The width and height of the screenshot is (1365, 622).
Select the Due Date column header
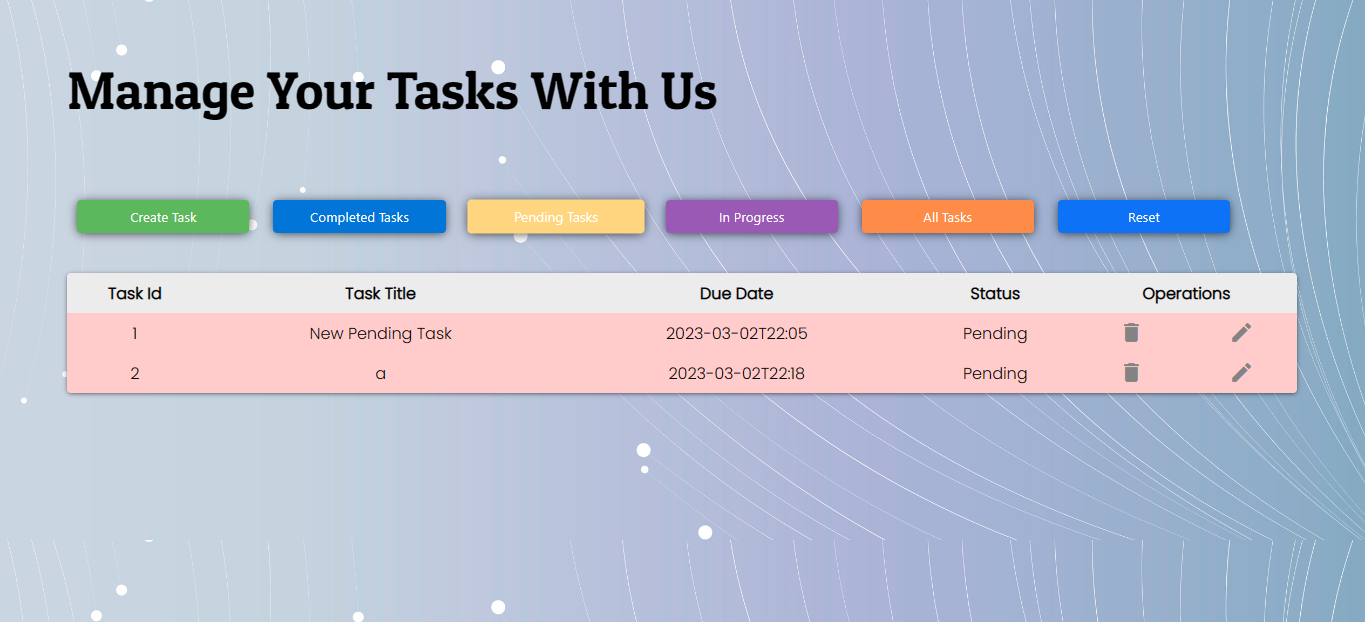(x=736, y=293)
